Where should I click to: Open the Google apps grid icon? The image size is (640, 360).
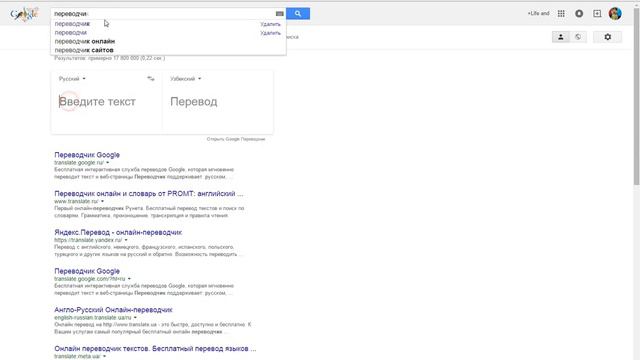tap(561, 13)
